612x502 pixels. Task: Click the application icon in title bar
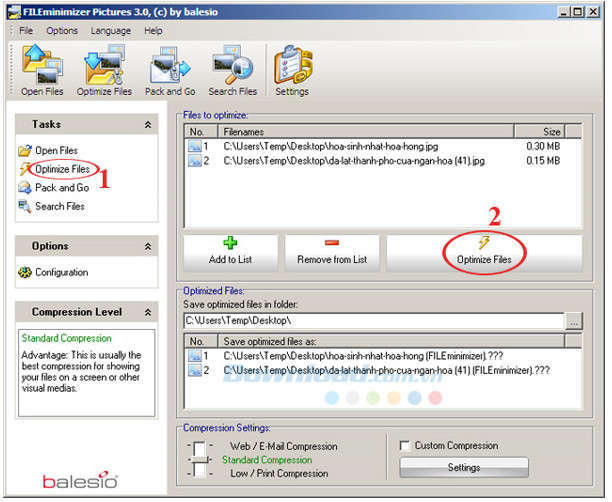point(14,12)
